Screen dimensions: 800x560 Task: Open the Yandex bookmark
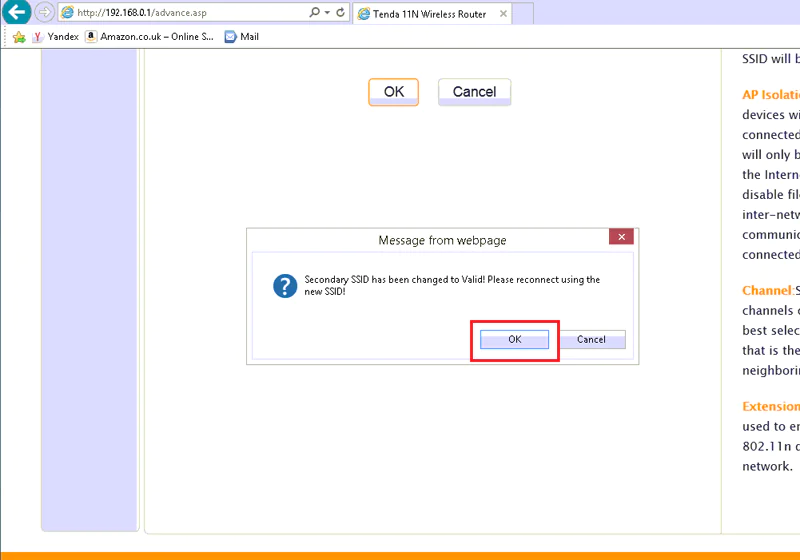56,37
